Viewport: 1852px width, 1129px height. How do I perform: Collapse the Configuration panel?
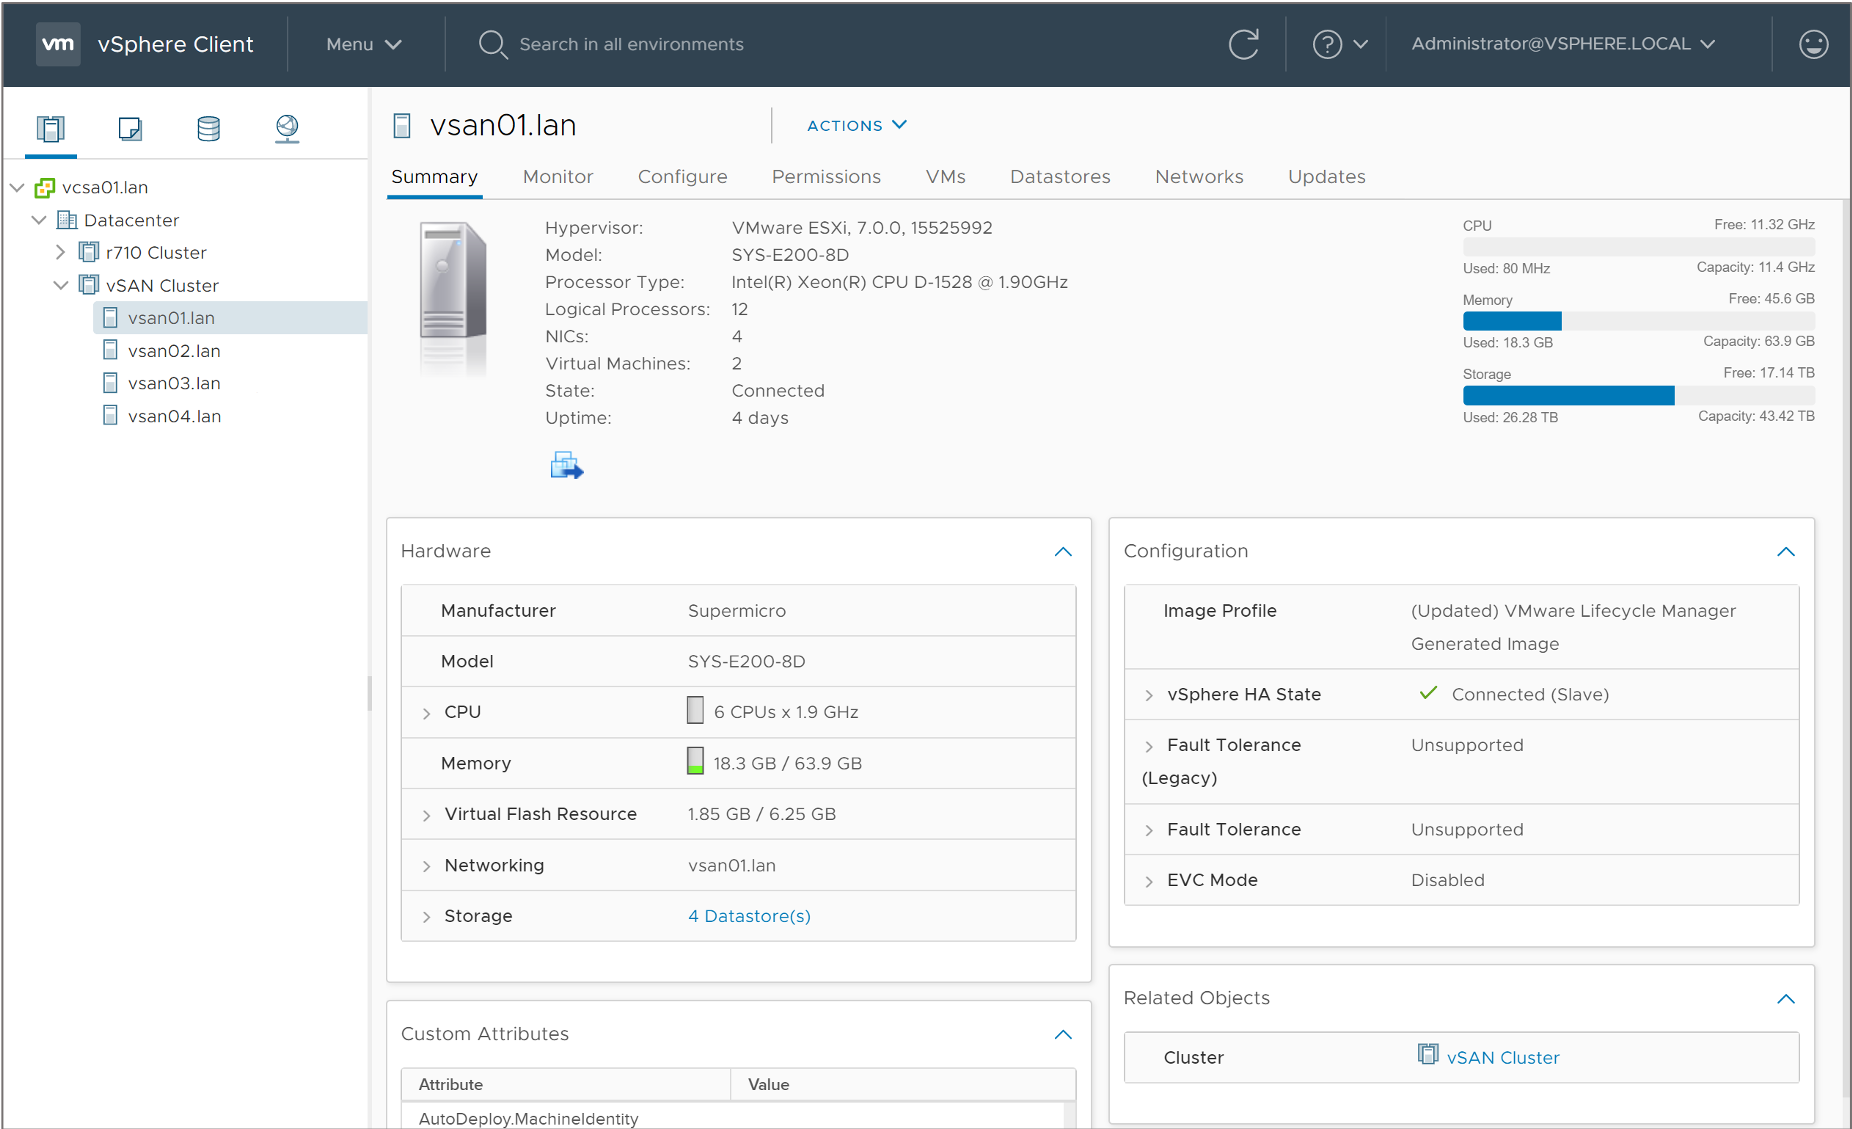[x=1786, y=552]
